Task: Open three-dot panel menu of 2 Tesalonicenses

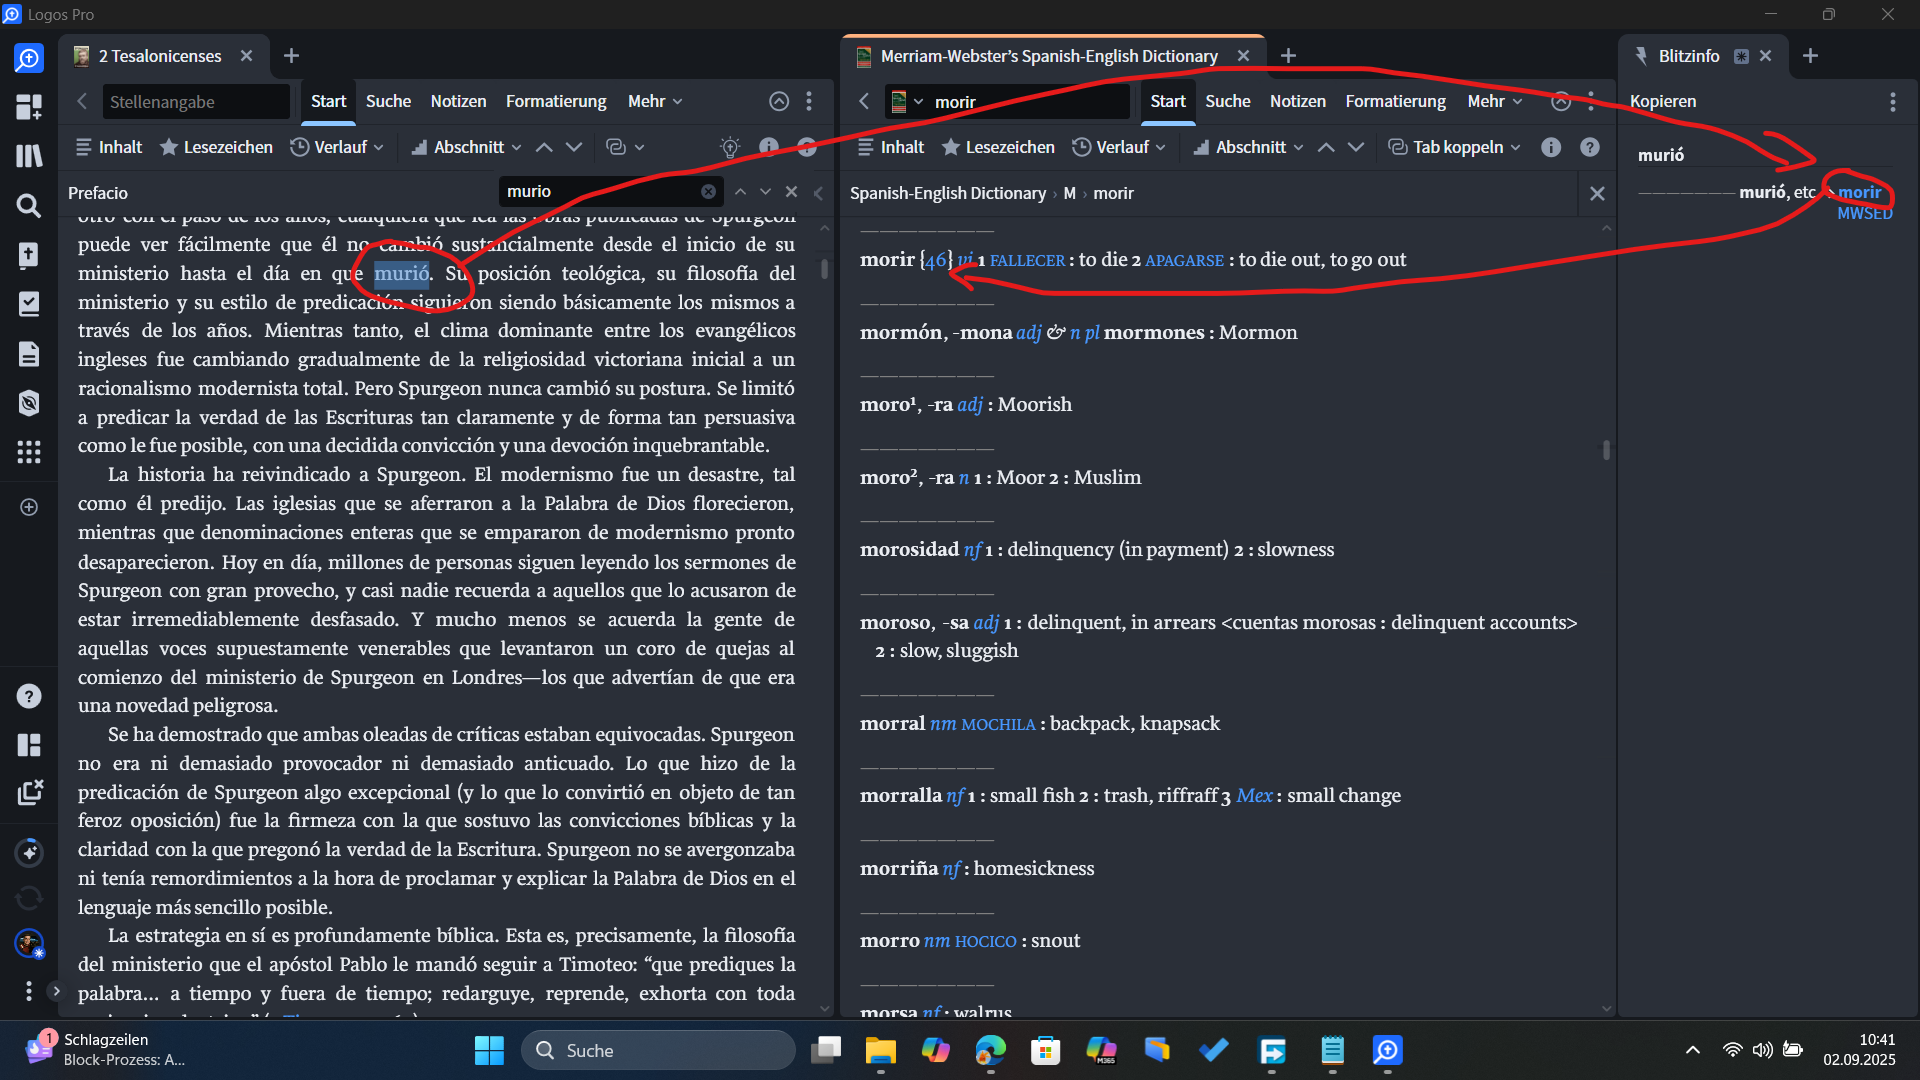Action: pos(809,101)
